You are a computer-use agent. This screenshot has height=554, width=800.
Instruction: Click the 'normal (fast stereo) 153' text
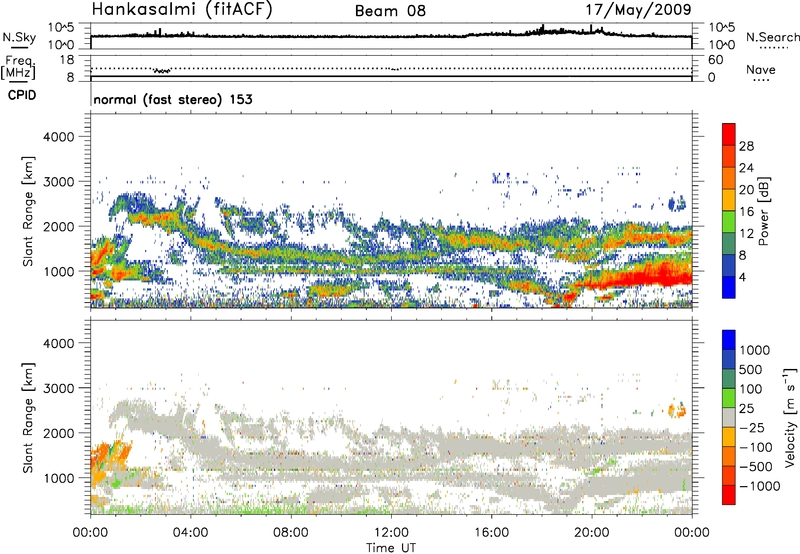tap(173, 99)
